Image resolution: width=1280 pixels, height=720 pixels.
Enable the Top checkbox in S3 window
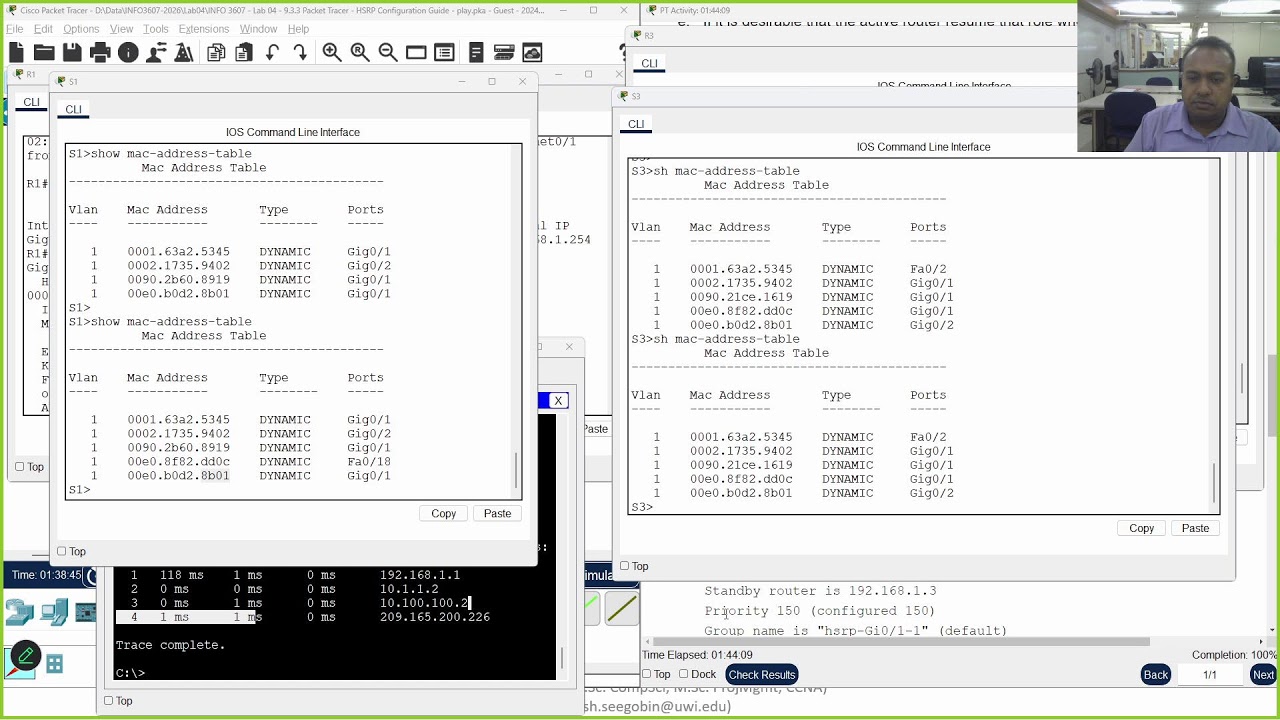(625, 566)
